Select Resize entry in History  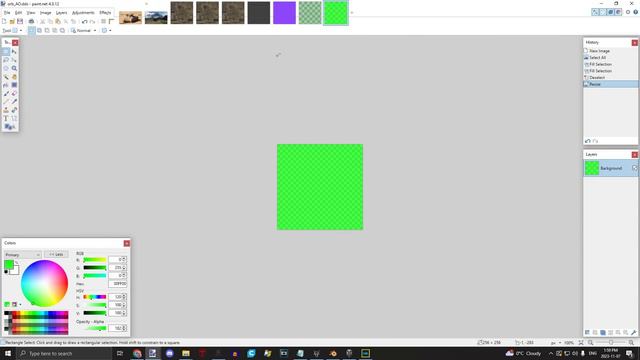tap(611, 84)
